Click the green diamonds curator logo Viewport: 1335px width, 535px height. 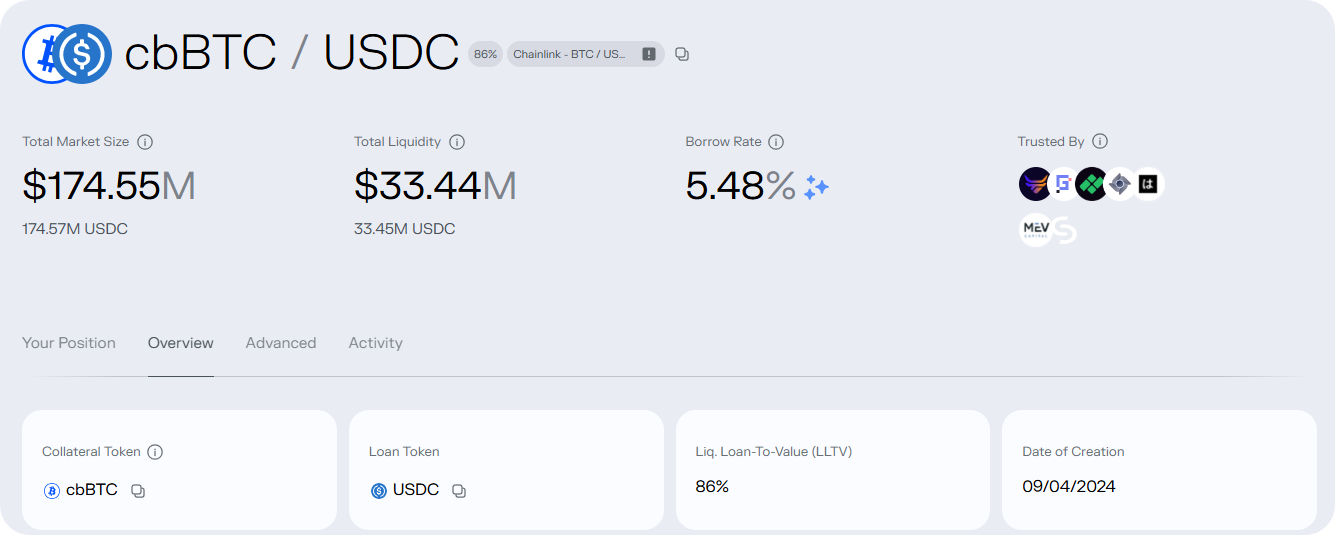[x=1091, y=184]
